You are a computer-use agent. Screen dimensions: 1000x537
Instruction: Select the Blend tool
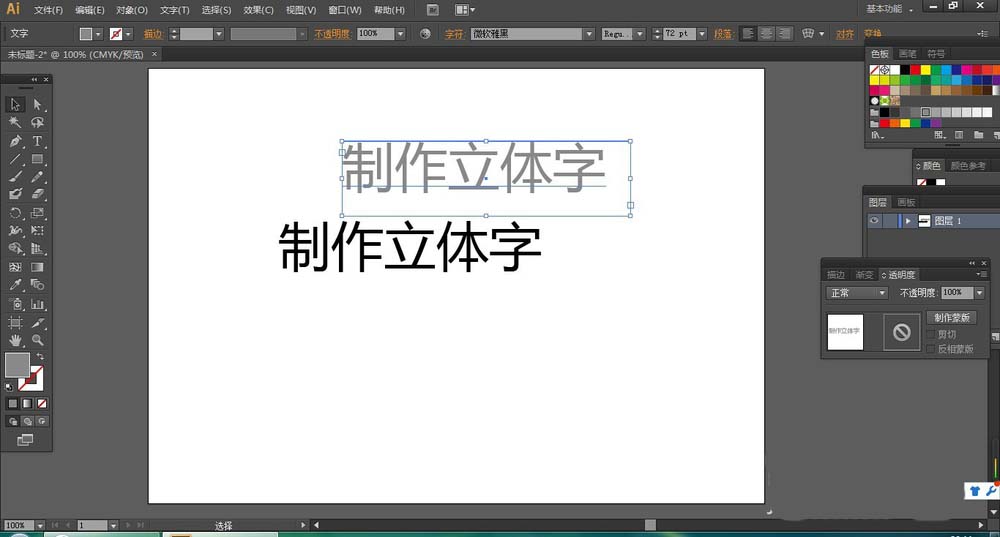coord(37,284)
